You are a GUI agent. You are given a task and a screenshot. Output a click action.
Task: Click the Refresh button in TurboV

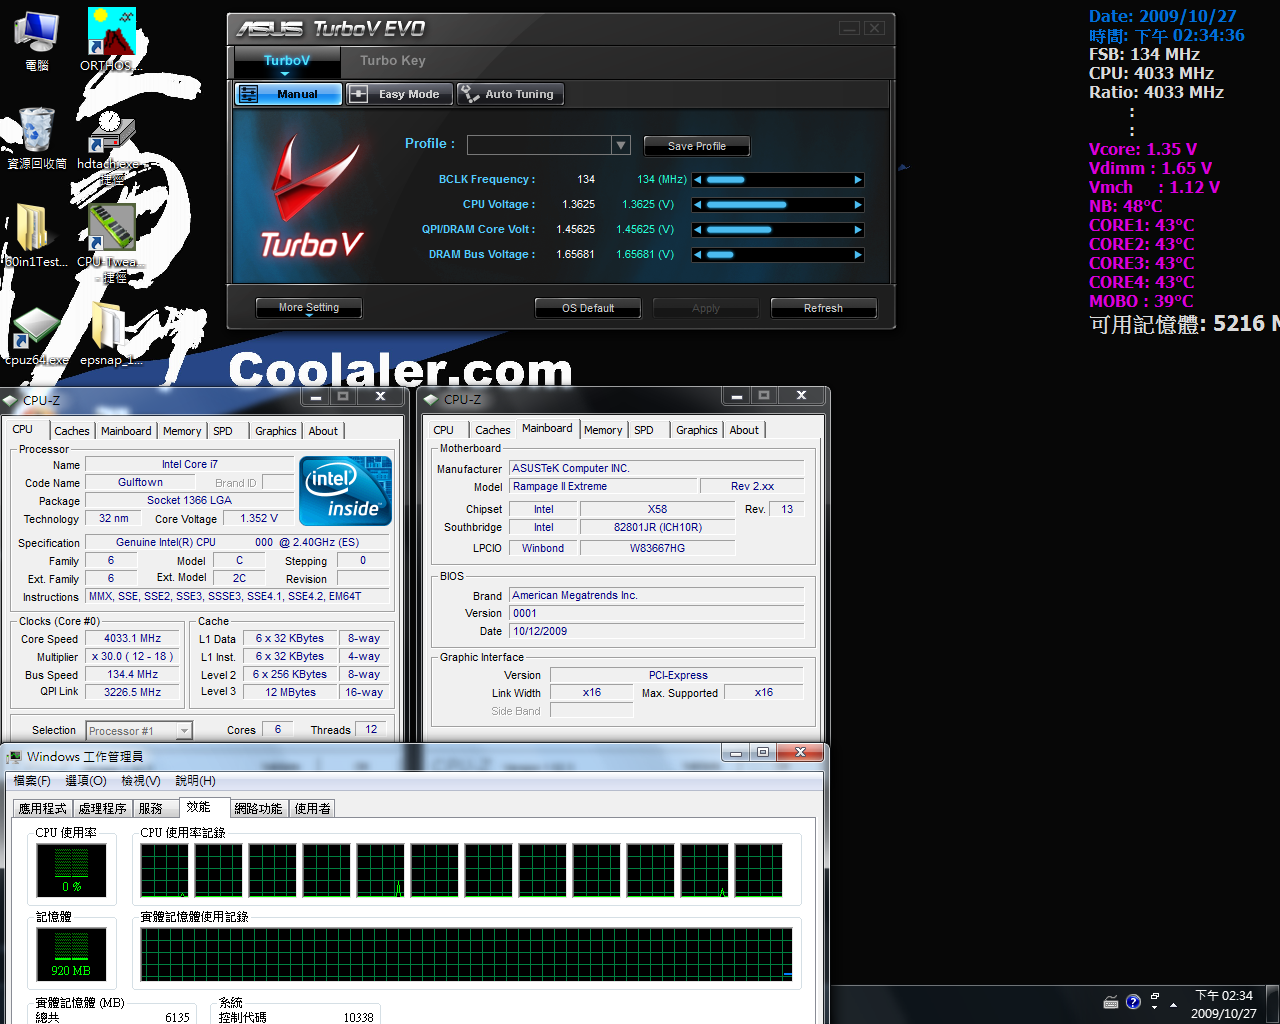tap(824, 308)
